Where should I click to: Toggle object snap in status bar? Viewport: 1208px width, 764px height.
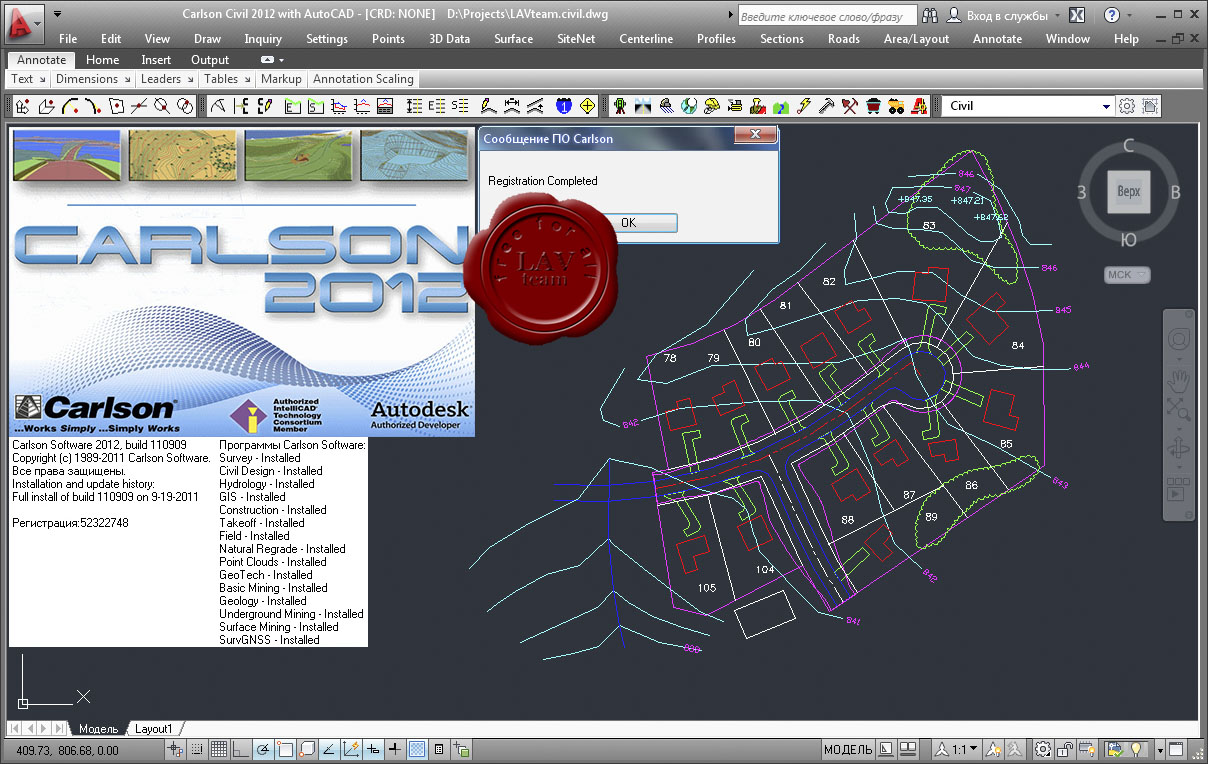285,749
